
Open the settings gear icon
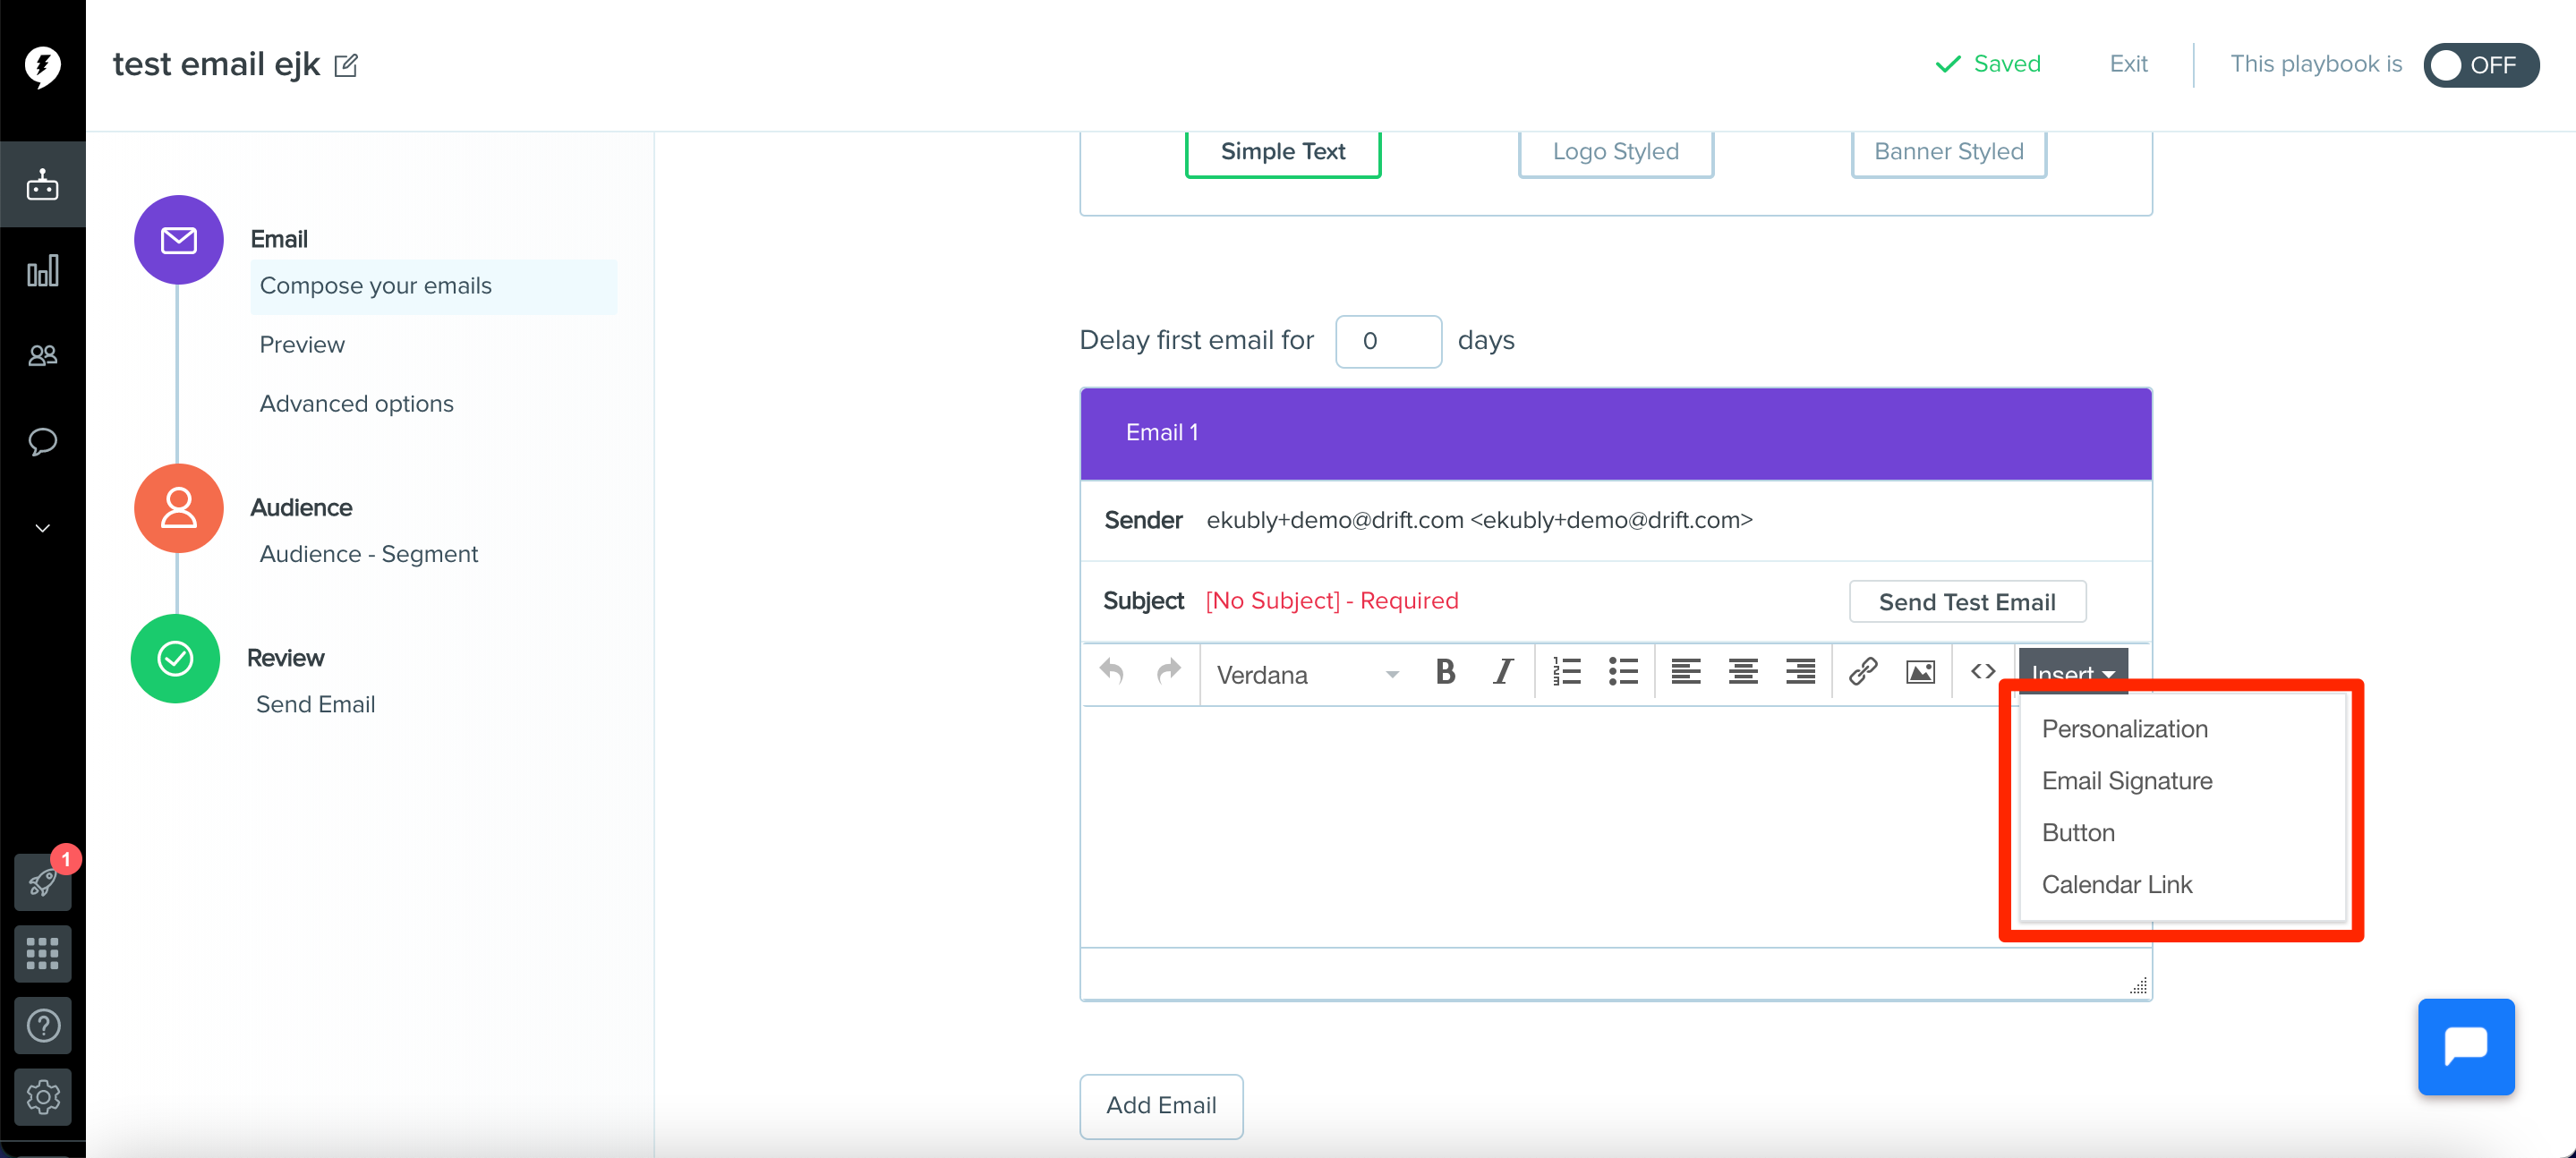point(42,1097)
